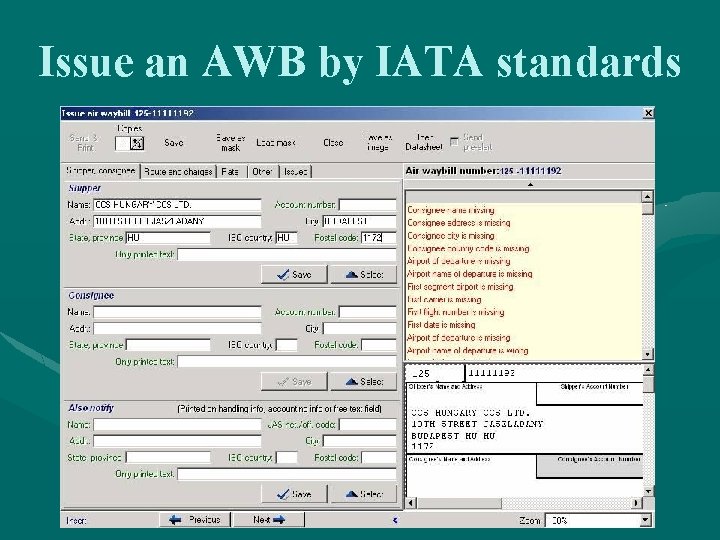Screen dimensions: 720x540
Task: Switch to the Rate tab
Action: click(x=231, y=172)
